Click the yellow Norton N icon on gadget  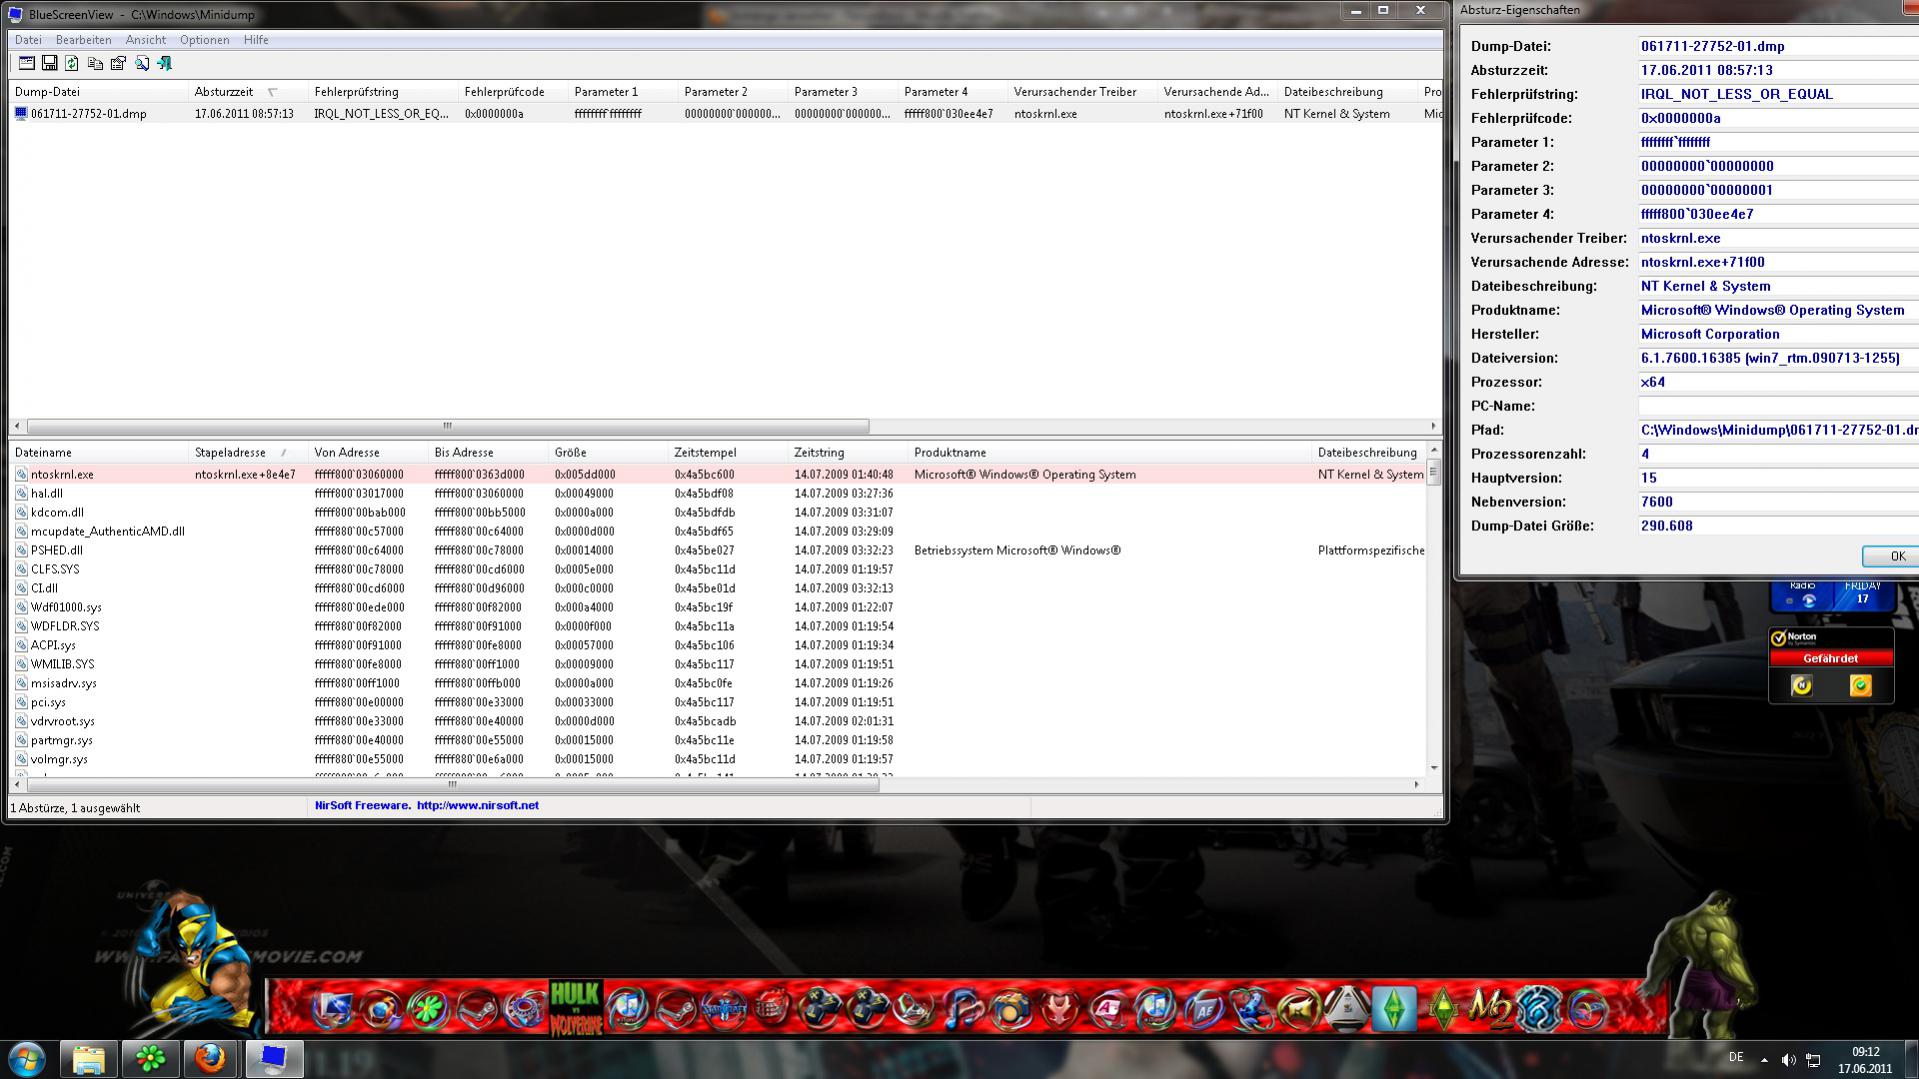pyautogui.click(x=1801, y=686)
